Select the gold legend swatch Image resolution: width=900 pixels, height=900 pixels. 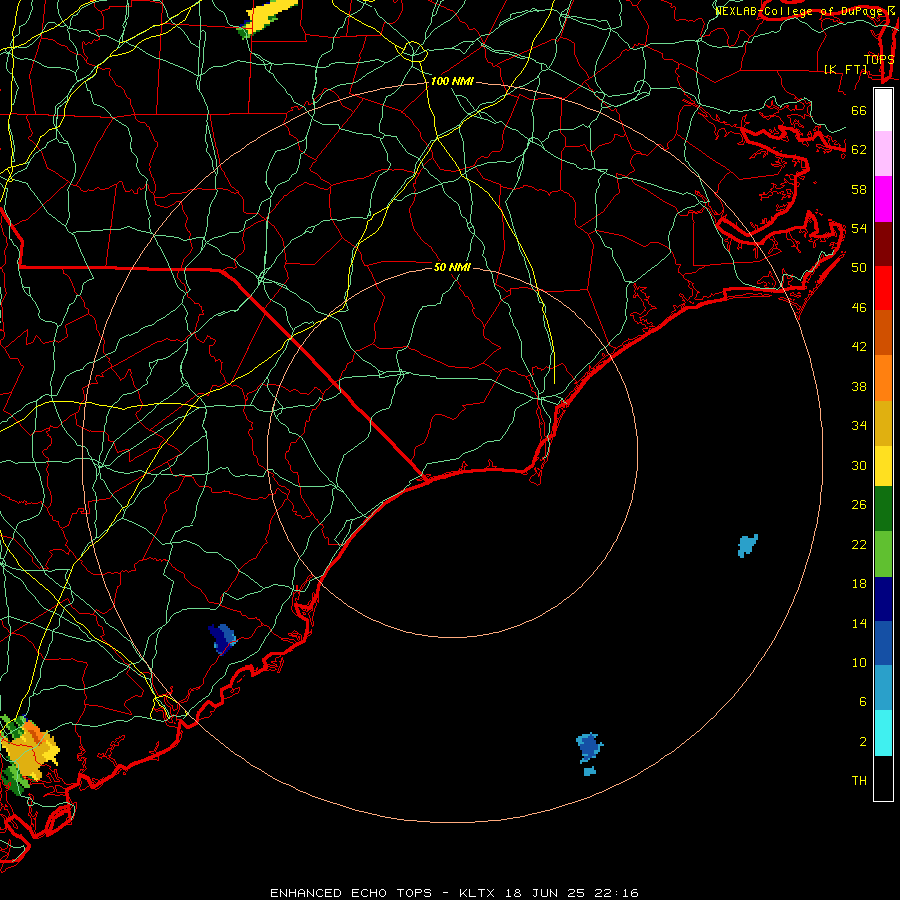tap(883, 423)
